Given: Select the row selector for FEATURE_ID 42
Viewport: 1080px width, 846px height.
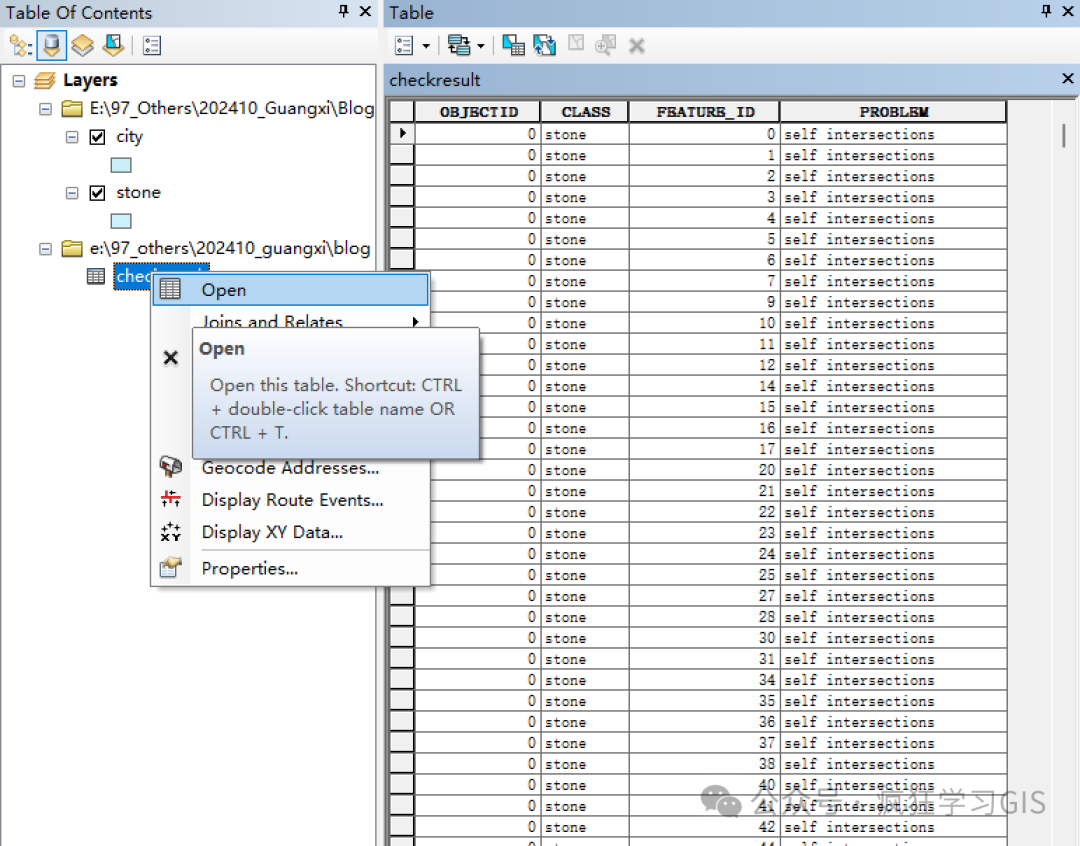Looking at the screenshot, I should (402, 827).
